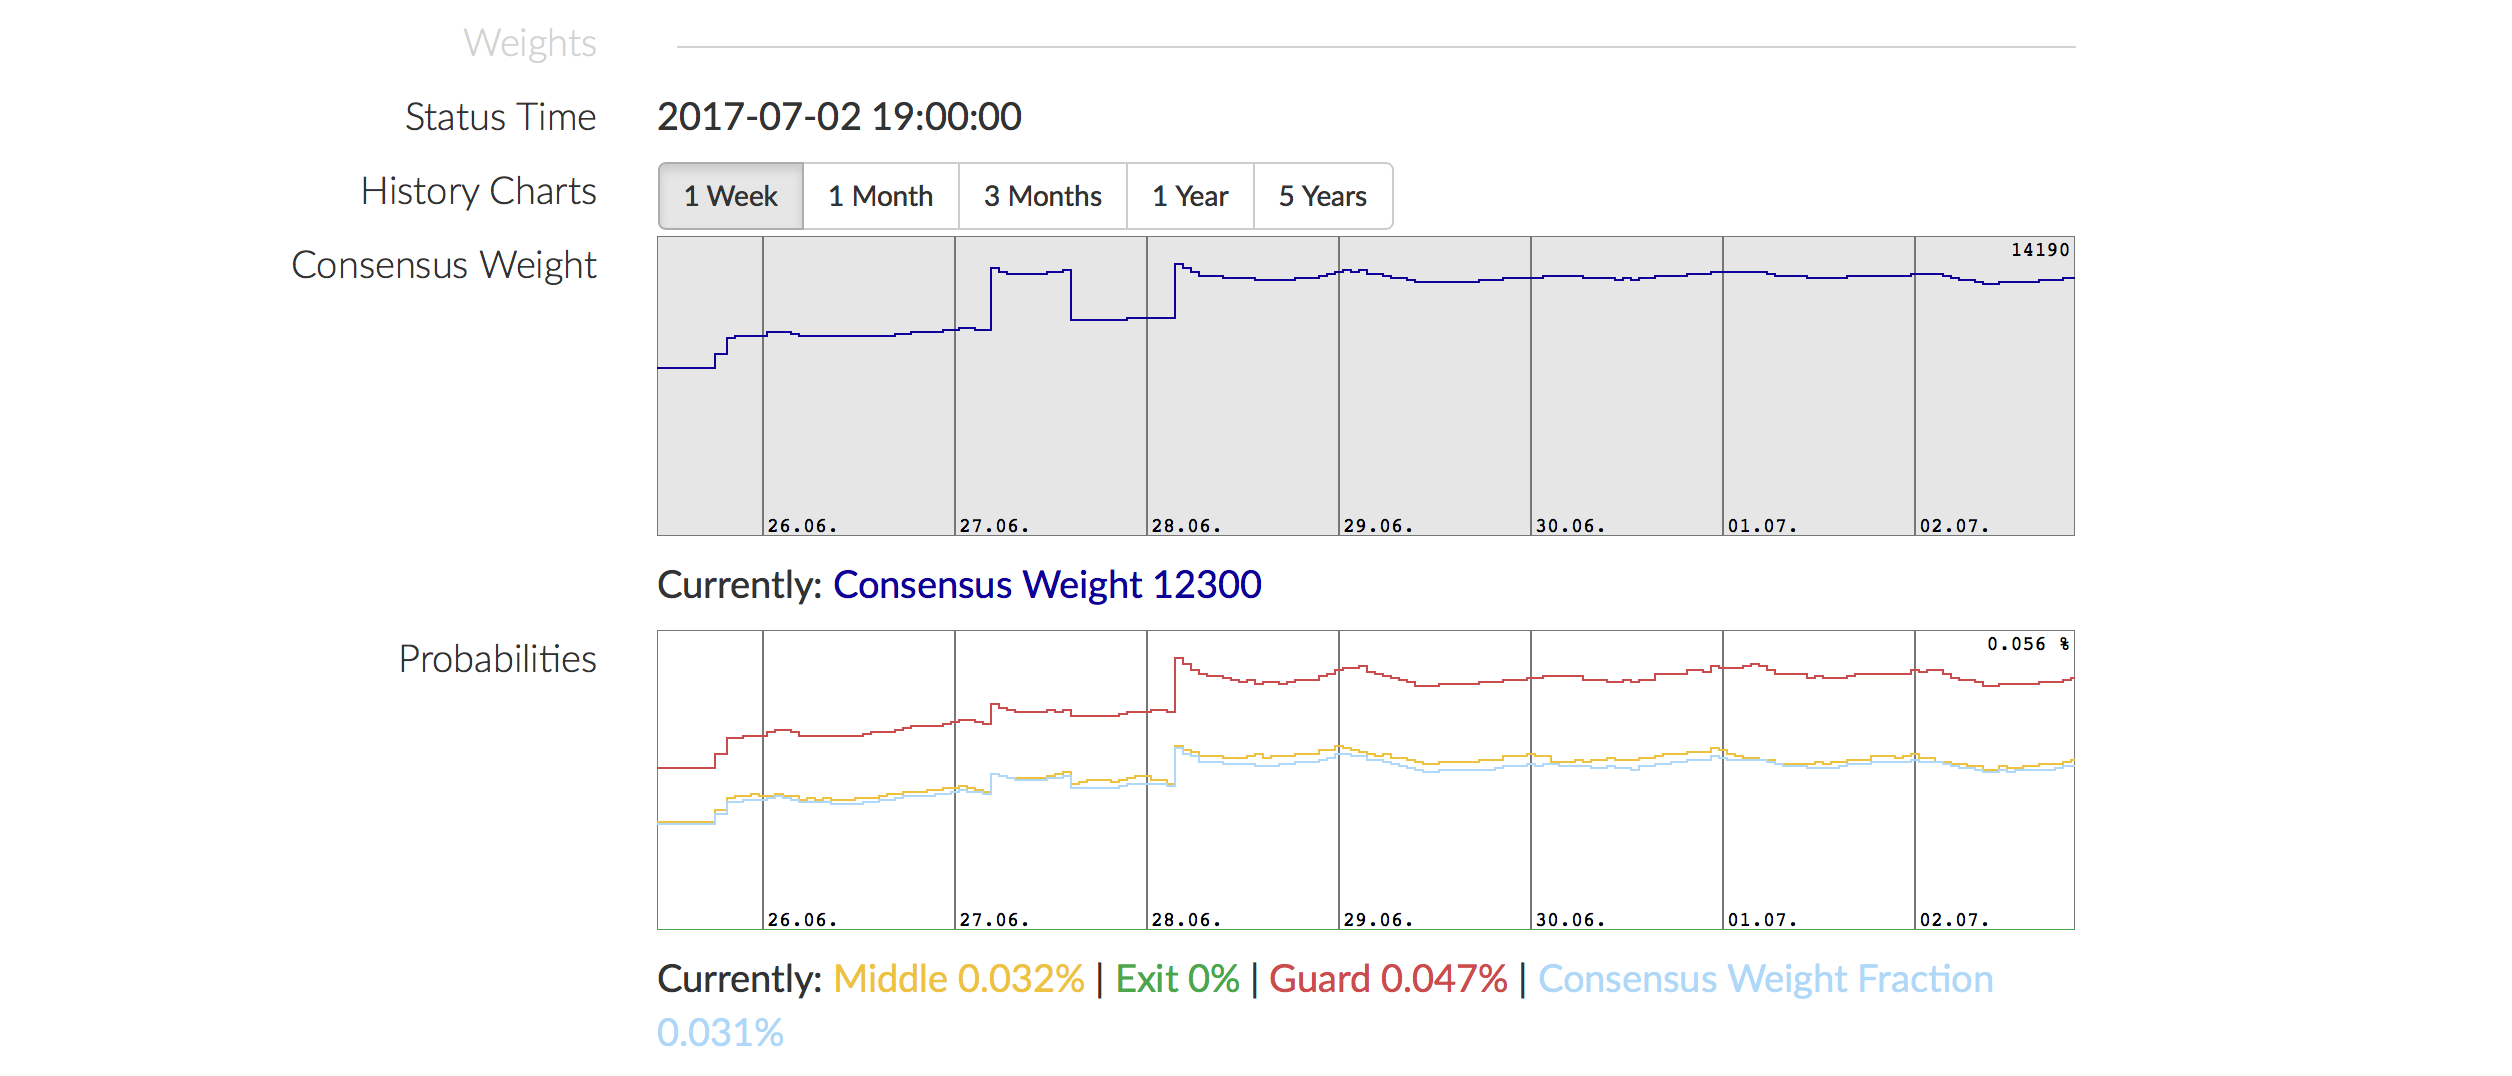Click the Status Time label

[x=500, y=117]
